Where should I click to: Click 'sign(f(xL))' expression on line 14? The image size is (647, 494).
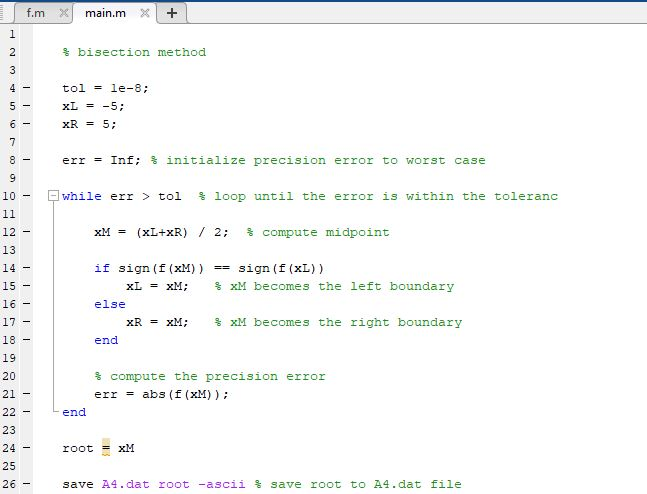(x=281, y=268)
